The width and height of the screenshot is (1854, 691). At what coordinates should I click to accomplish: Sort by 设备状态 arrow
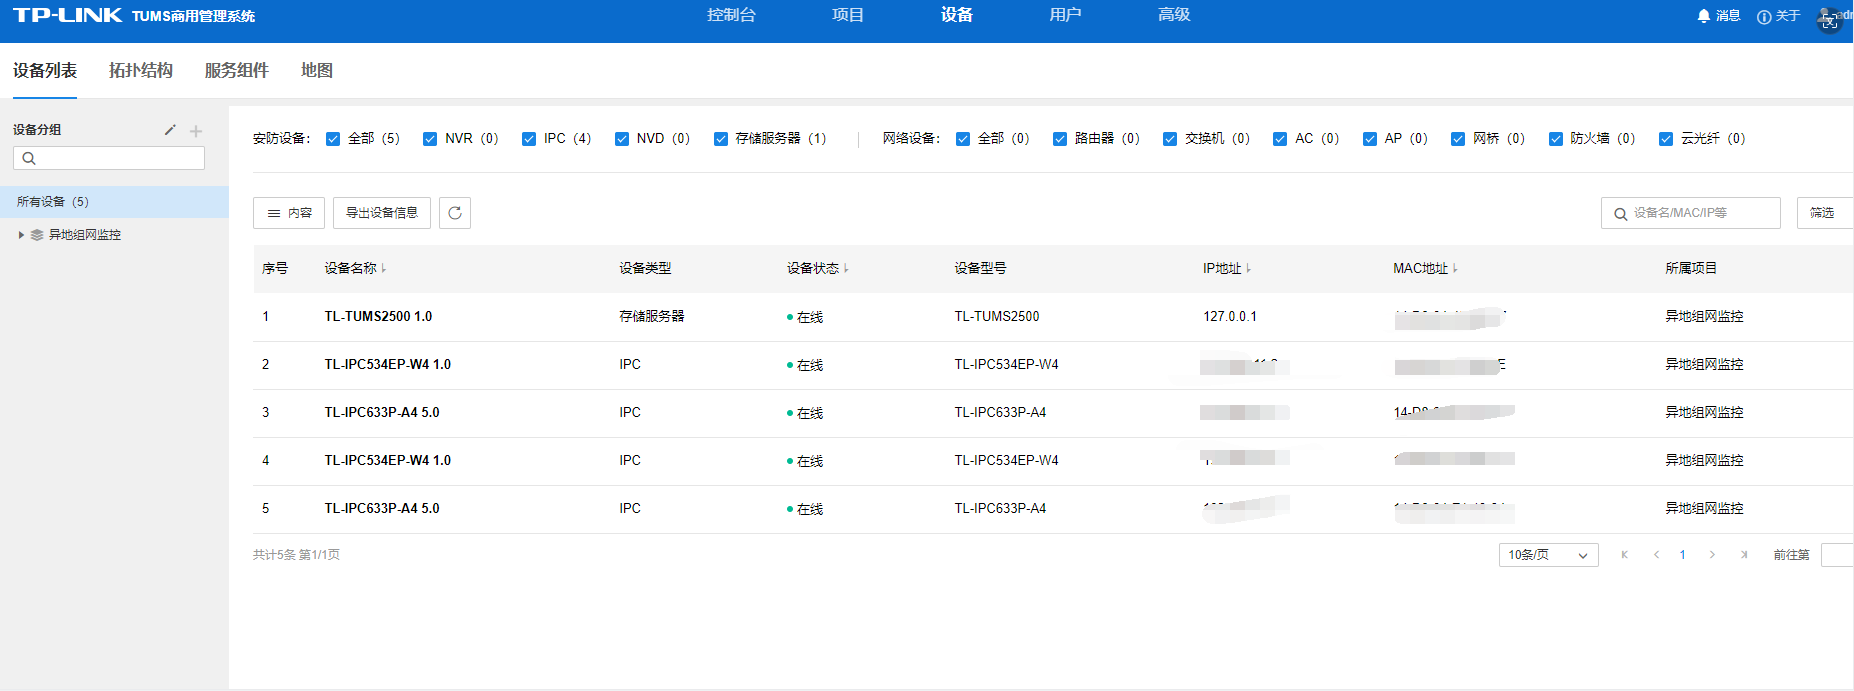[x=846, y=268]
